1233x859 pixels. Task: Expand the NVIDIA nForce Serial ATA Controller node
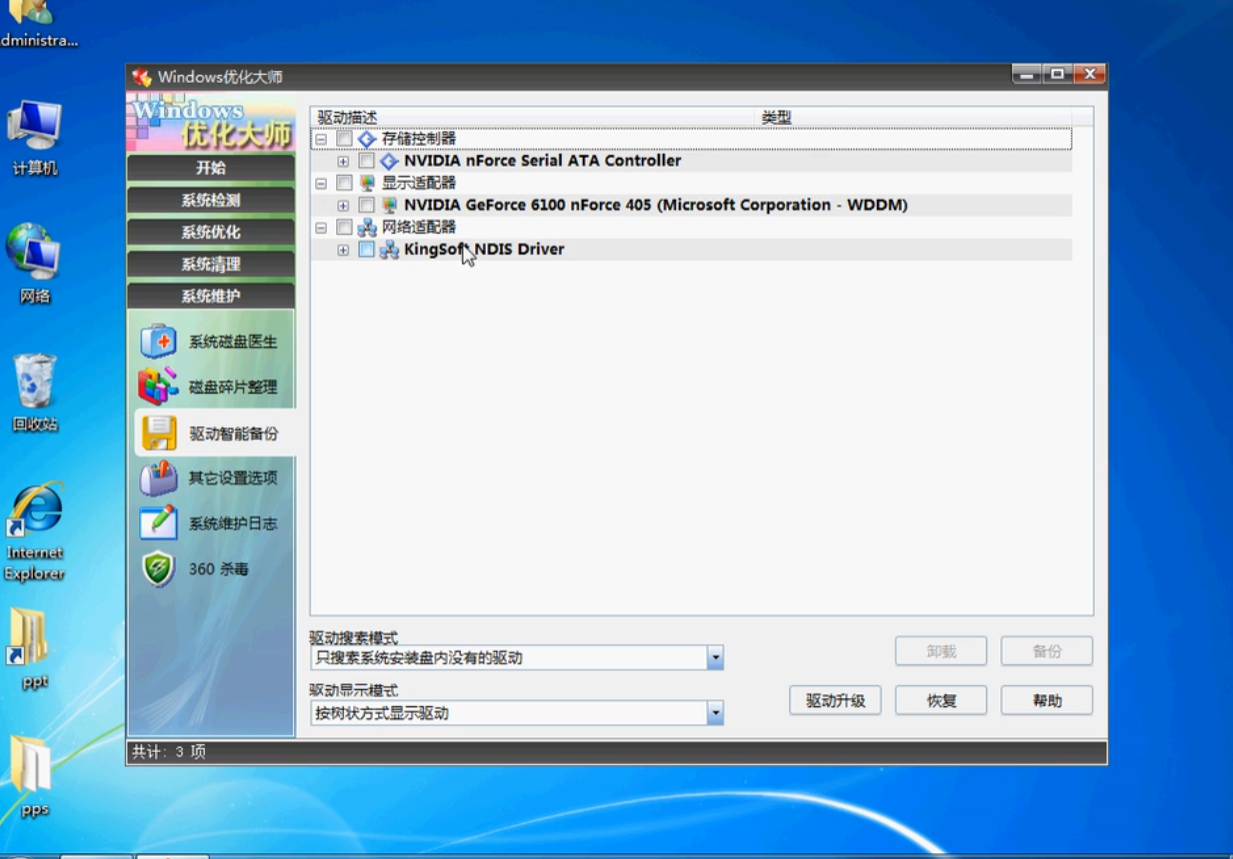(343, 162)
